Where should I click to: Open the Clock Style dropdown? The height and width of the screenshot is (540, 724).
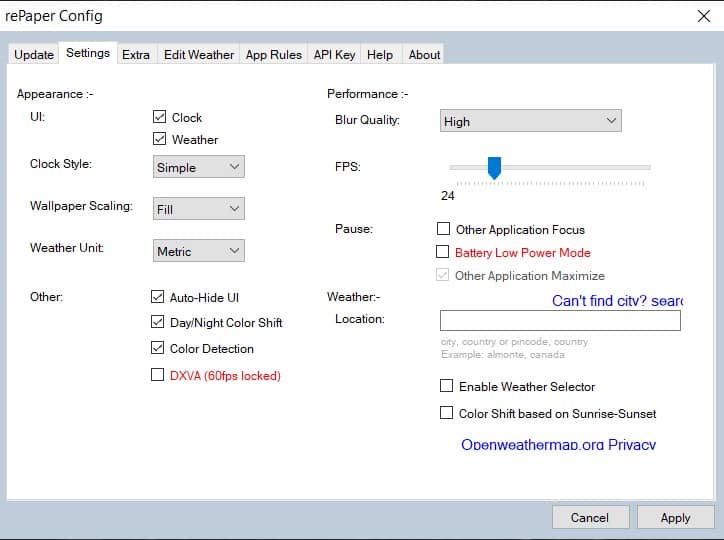(199, 167)
